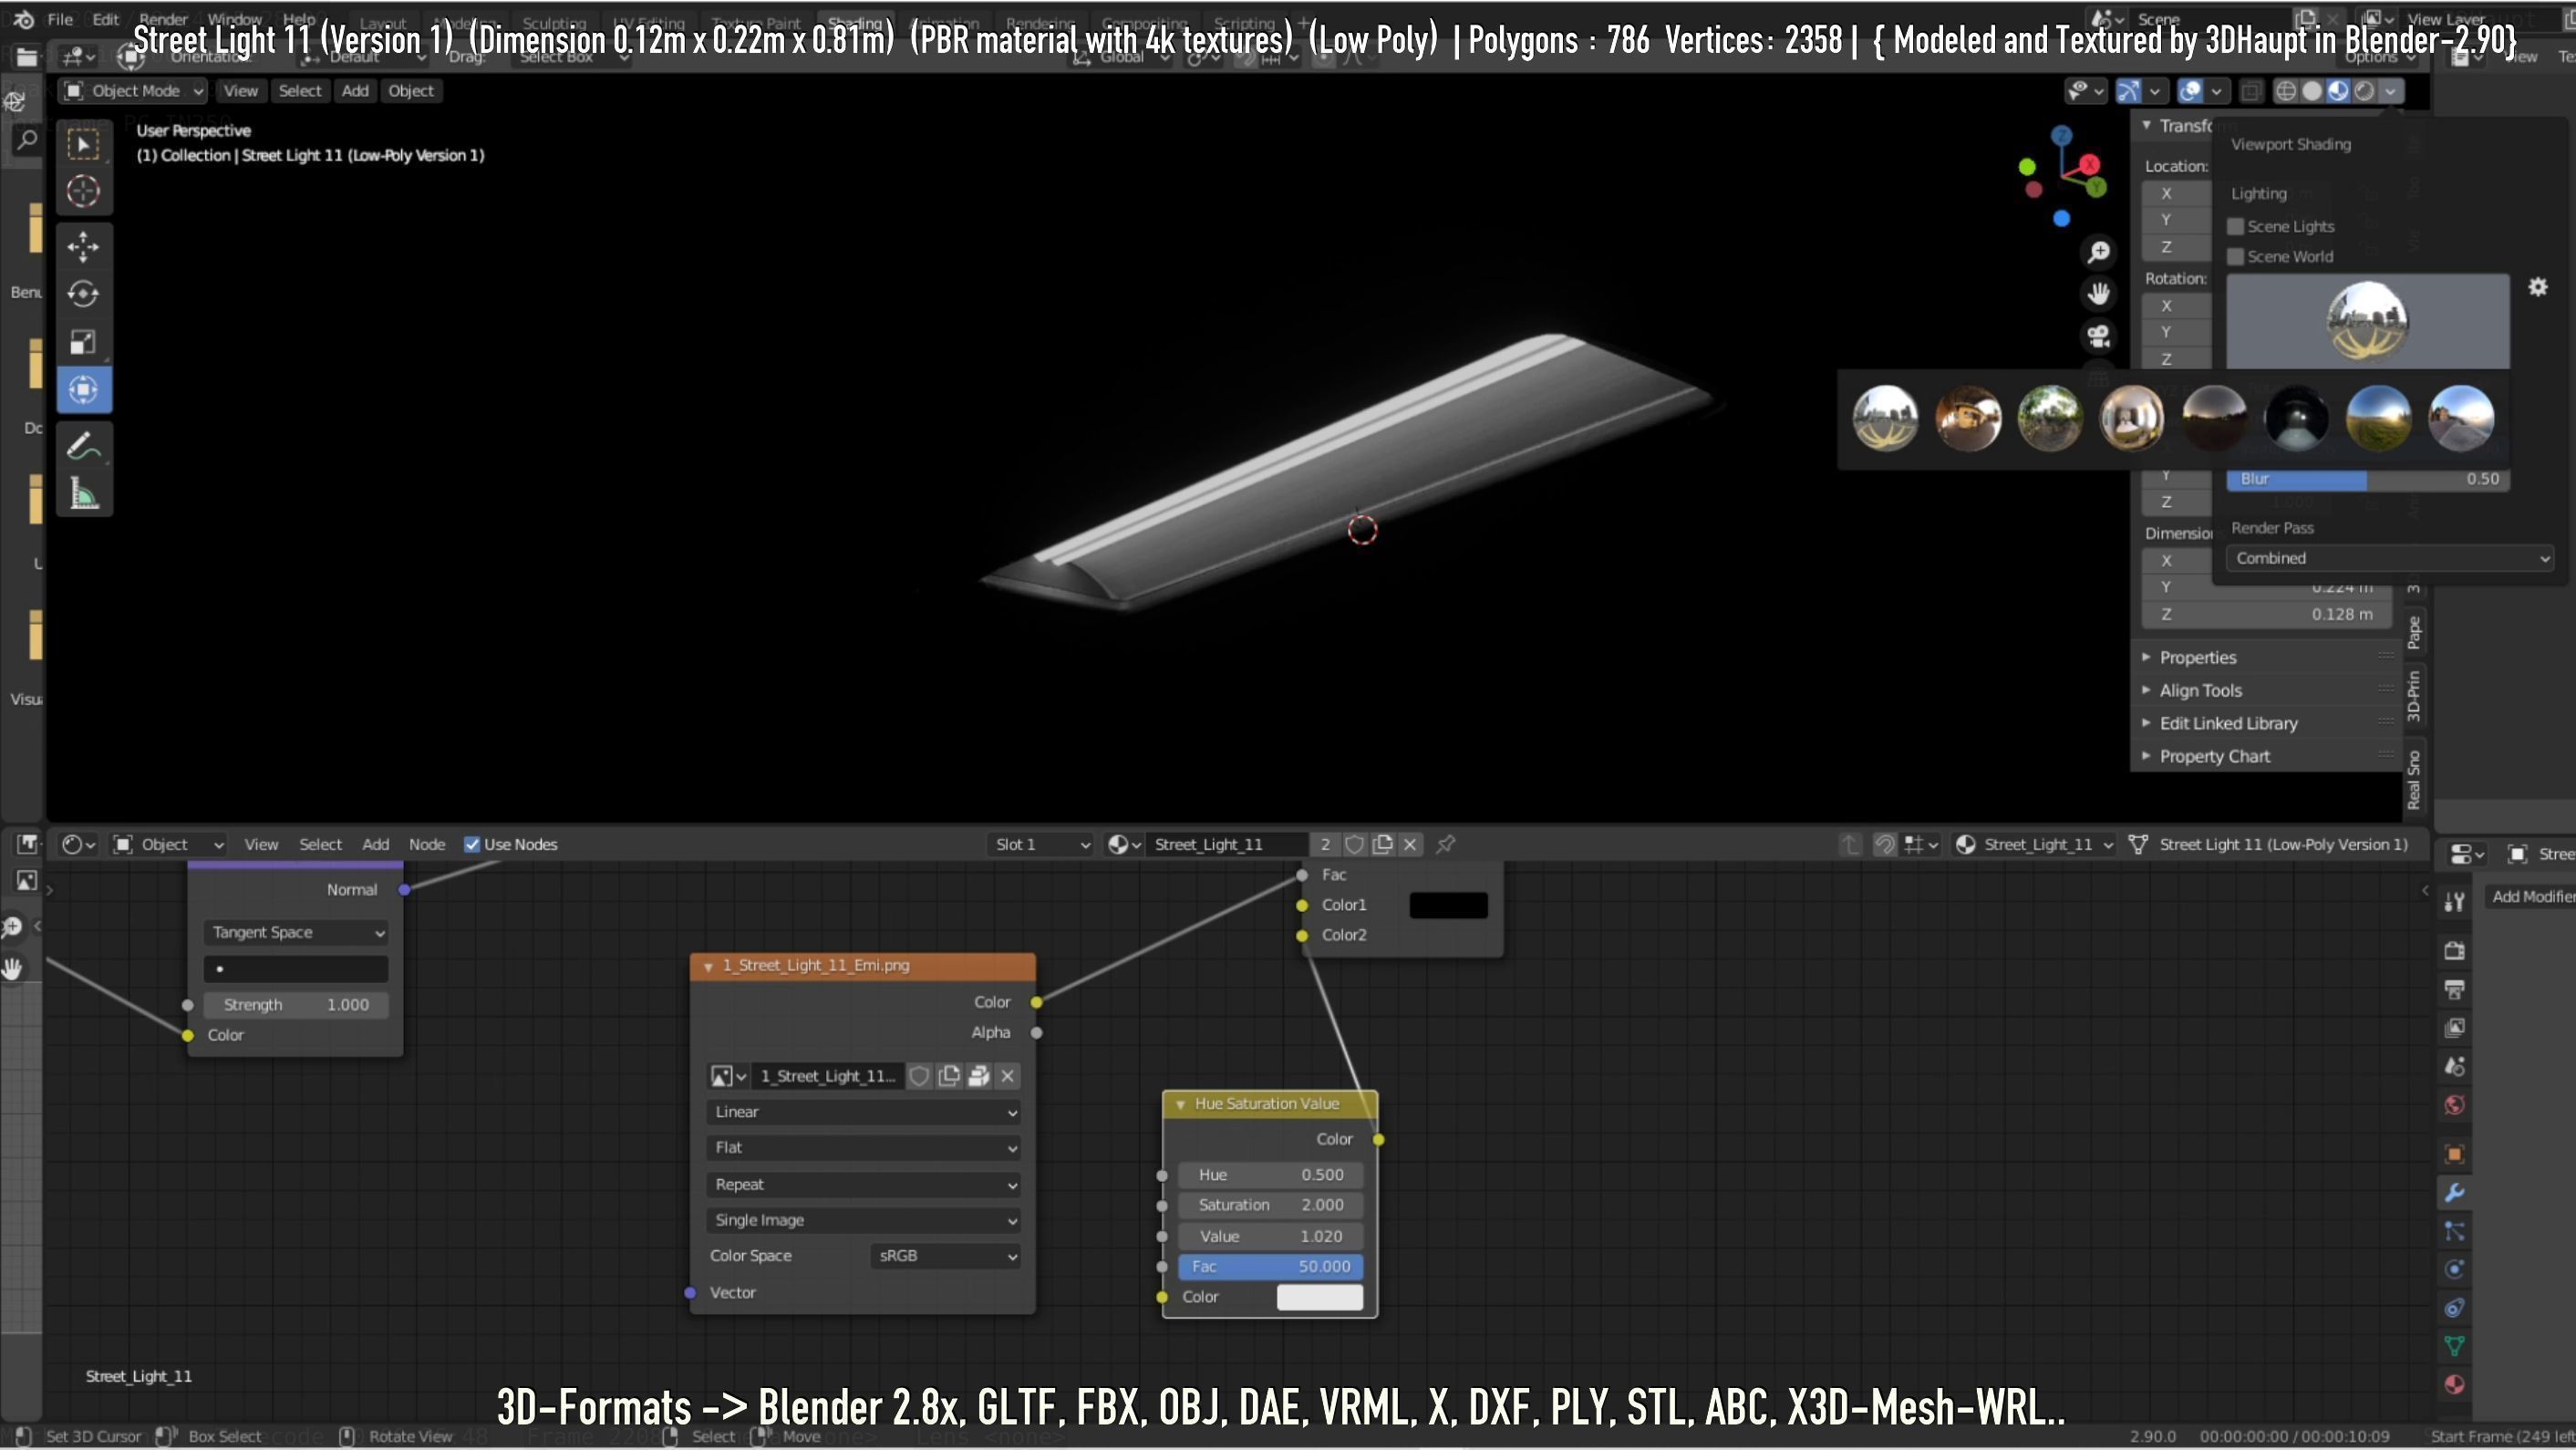
Task: Expand the Edit Linked Library panel
Action: pos(2228,723)
